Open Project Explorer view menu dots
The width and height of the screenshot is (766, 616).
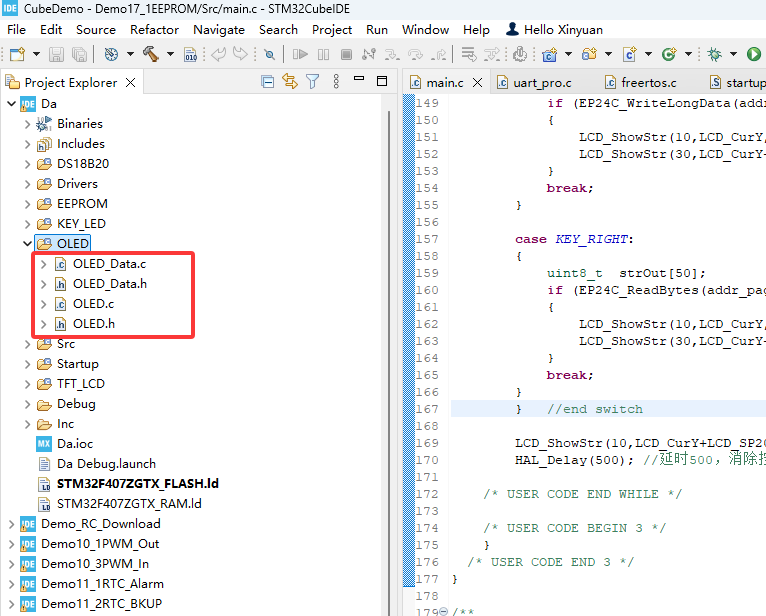click(336, 82)
